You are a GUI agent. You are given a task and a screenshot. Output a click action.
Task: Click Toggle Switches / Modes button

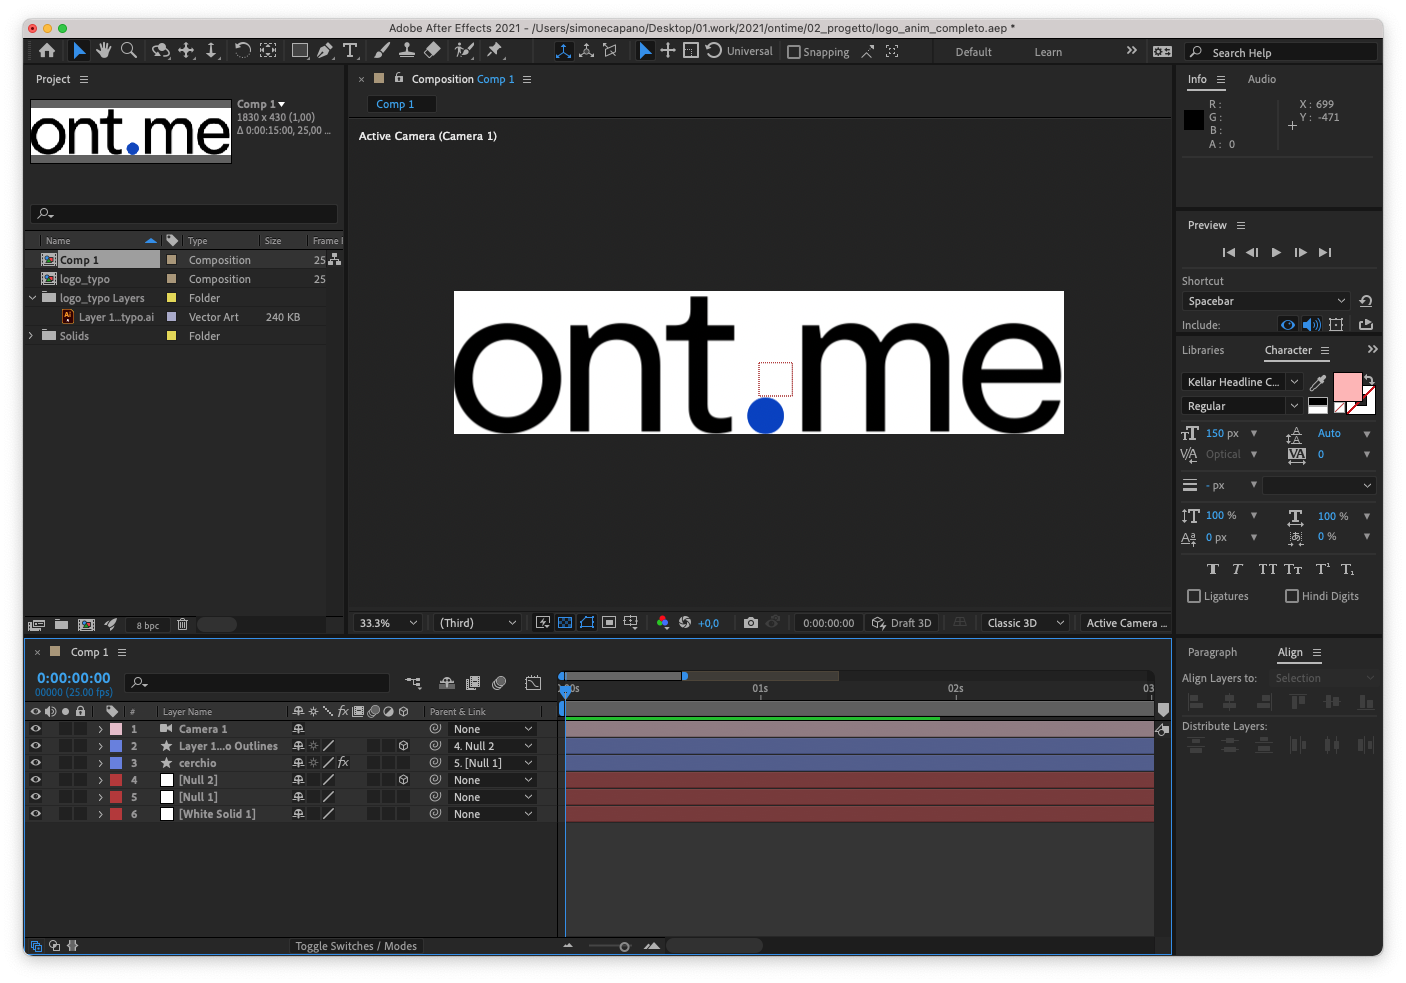tap(356, 946)
